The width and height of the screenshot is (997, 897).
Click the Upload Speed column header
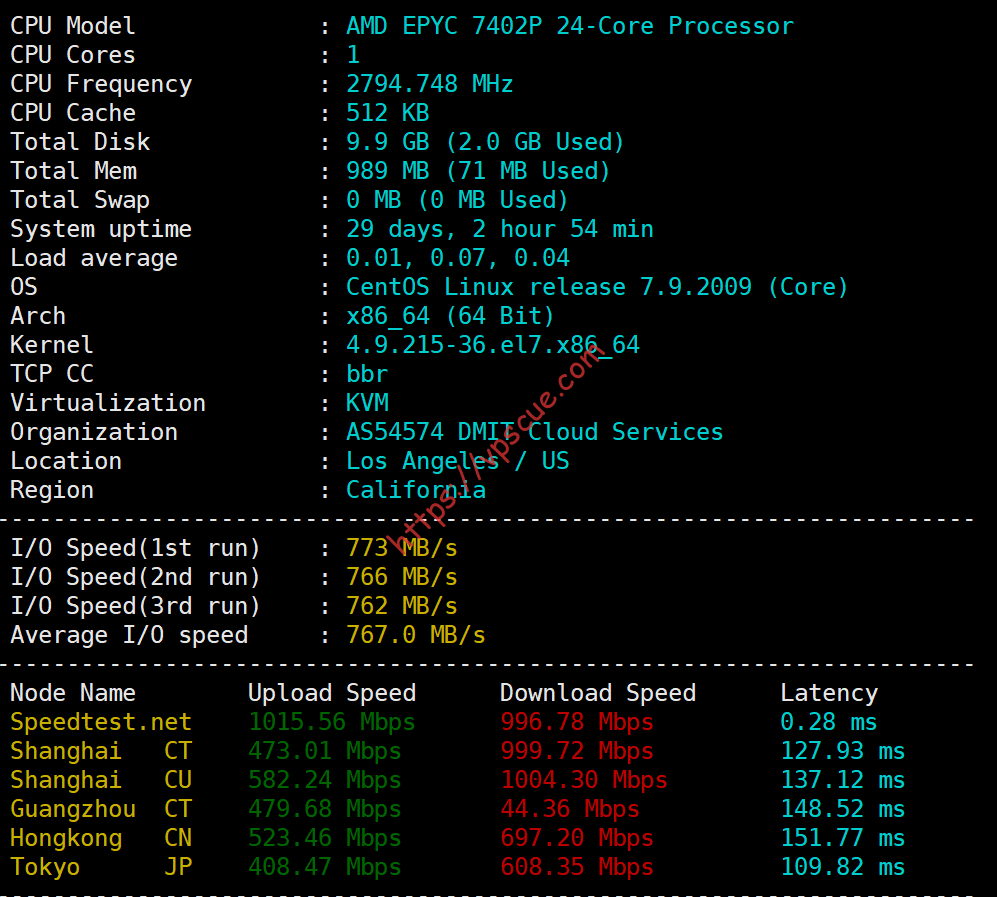332,693
